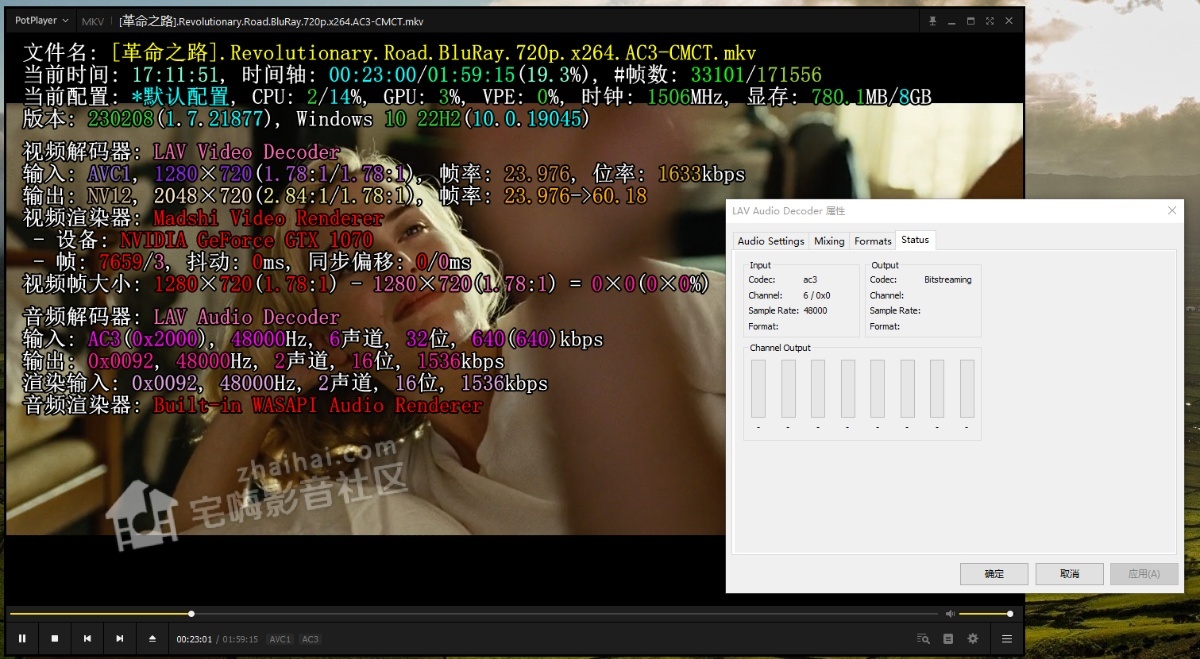Image resolution: width=1200 pixels, height=659 pixels.
Task: Click the 确定 (OK) button
Action: (994, 574)
